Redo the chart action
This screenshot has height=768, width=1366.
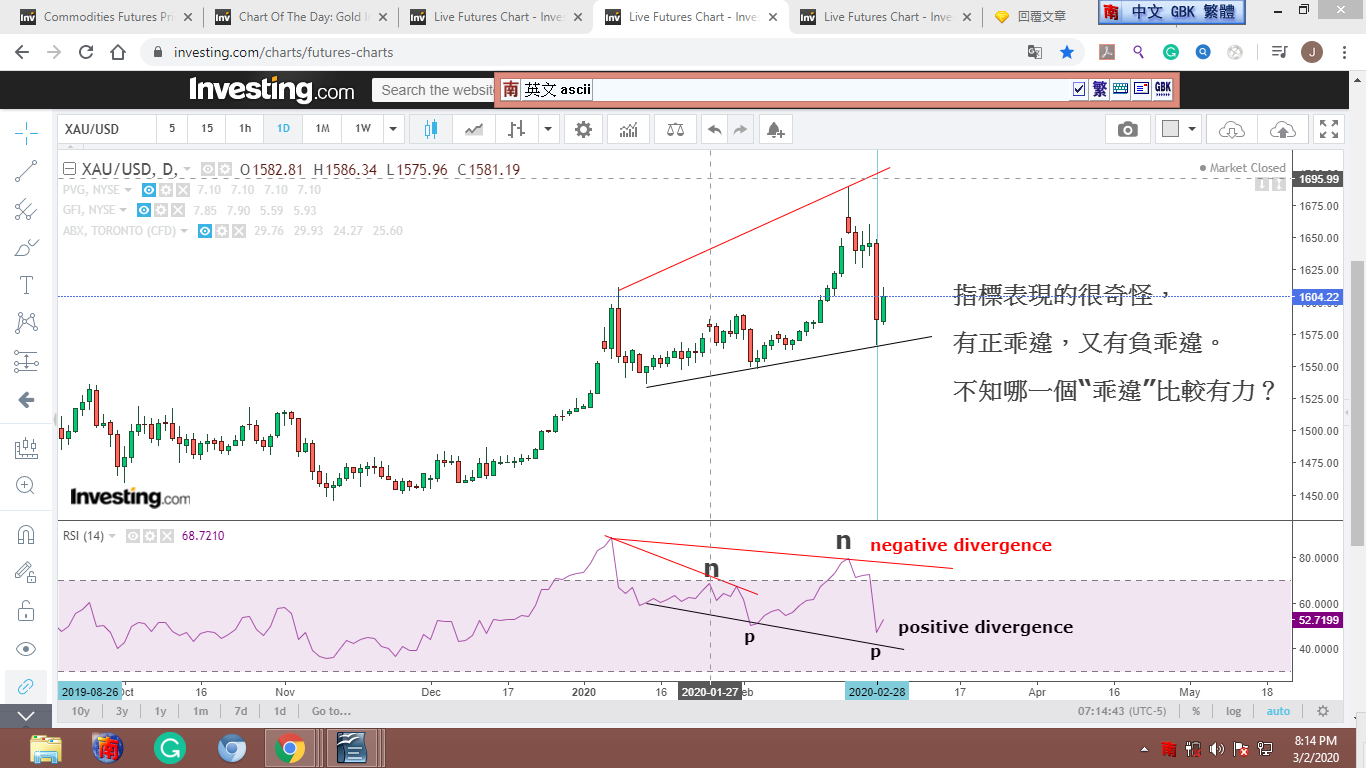click(x=741, y=129)
